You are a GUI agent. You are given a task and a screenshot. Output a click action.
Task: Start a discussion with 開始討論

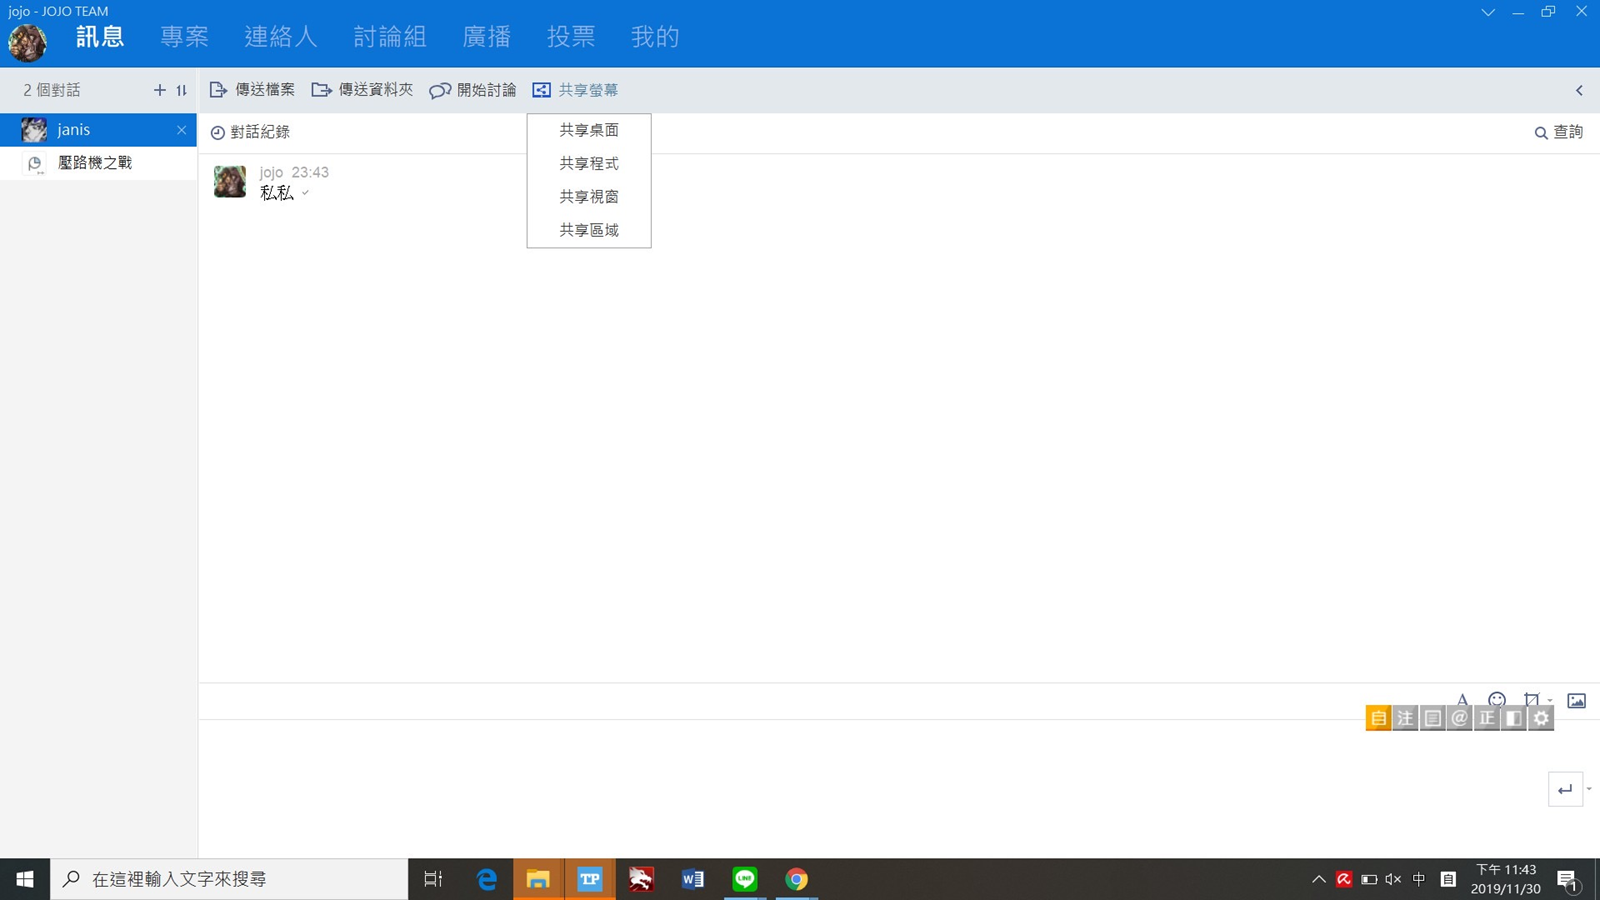click(473, 90)
